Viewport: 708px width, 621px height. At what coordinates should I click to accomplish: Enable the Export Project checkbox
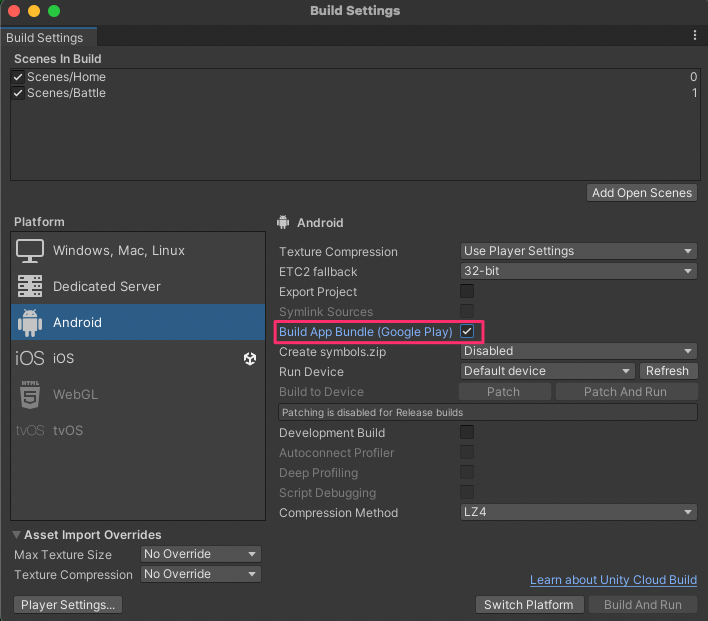pos(467,291)
